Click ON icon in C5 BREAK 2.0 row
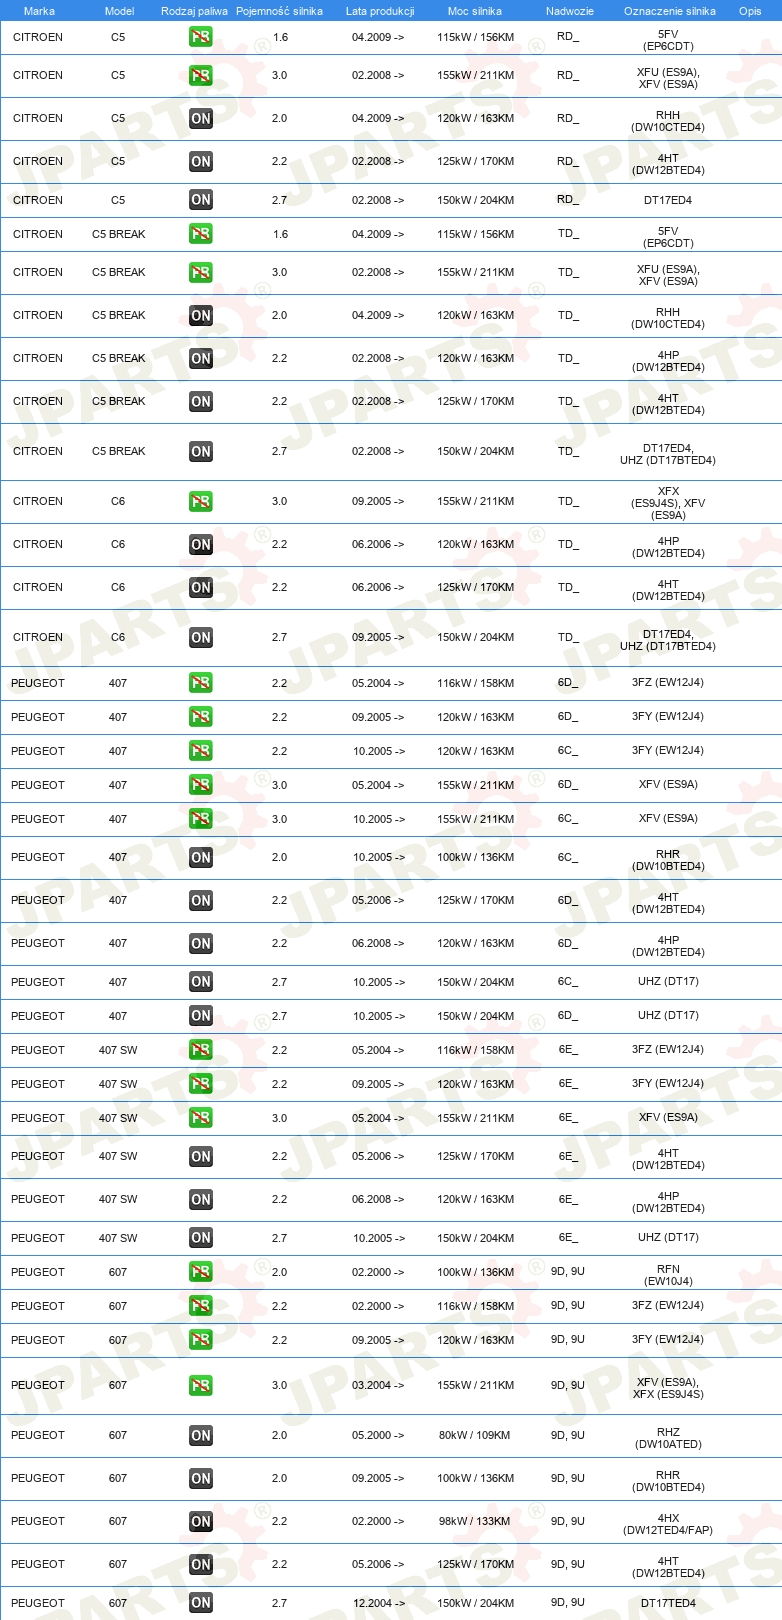The image size is (782, 1620). coord(200,315)
